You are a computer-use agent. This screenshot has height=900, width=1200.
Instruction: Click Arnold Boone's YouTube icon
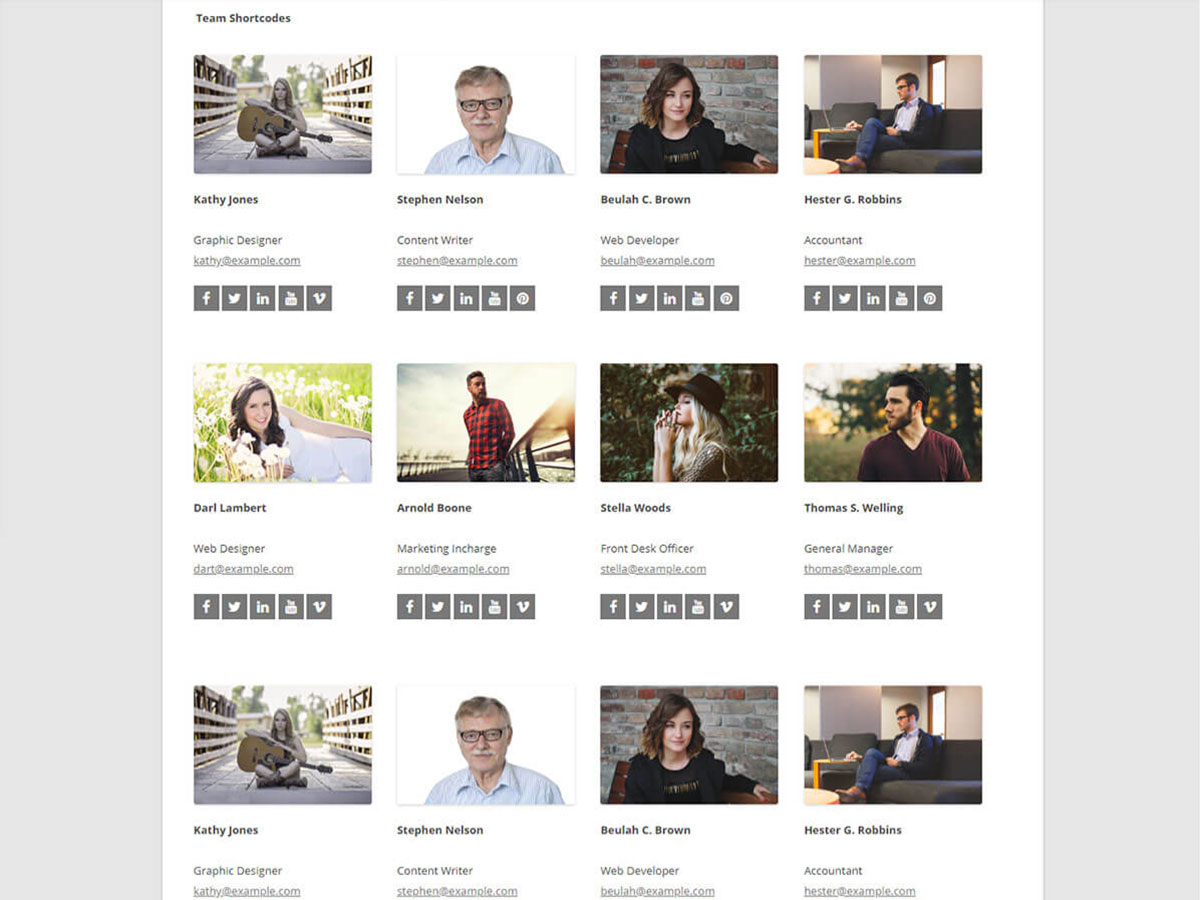494,607
